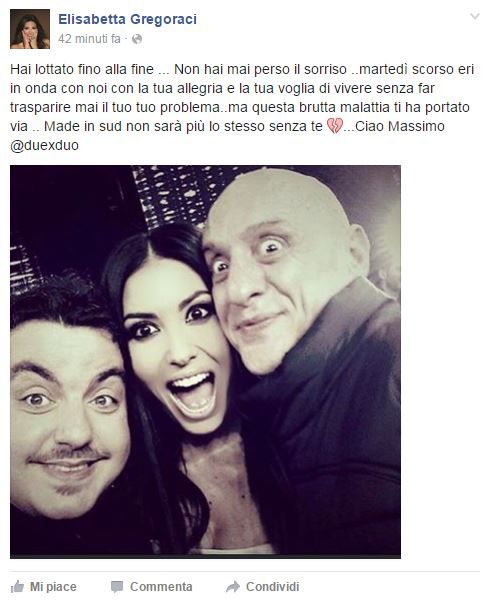Screen dimensions: 488x600
Task: Open the post options chevron dropdown
Action: tap(475, 16)
